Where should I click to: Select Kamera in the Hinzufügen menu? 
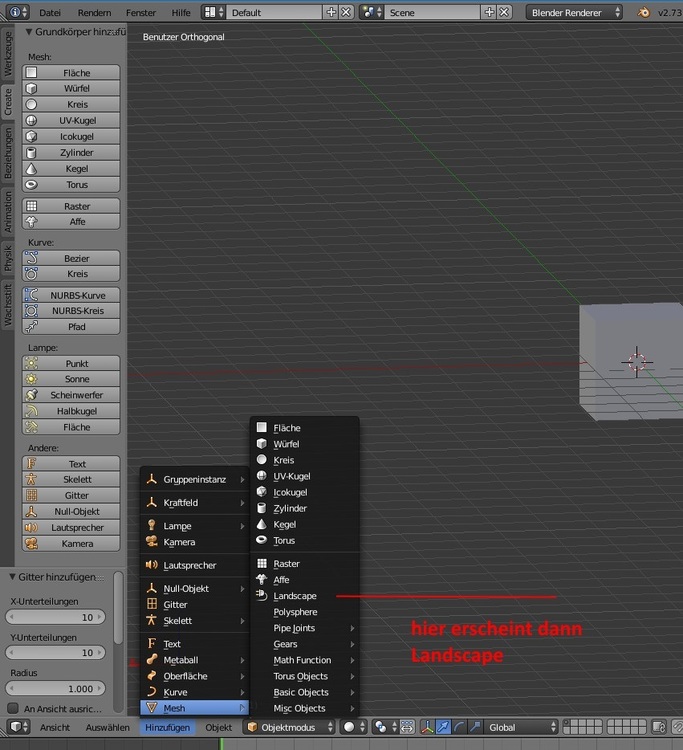pos(195,542)
